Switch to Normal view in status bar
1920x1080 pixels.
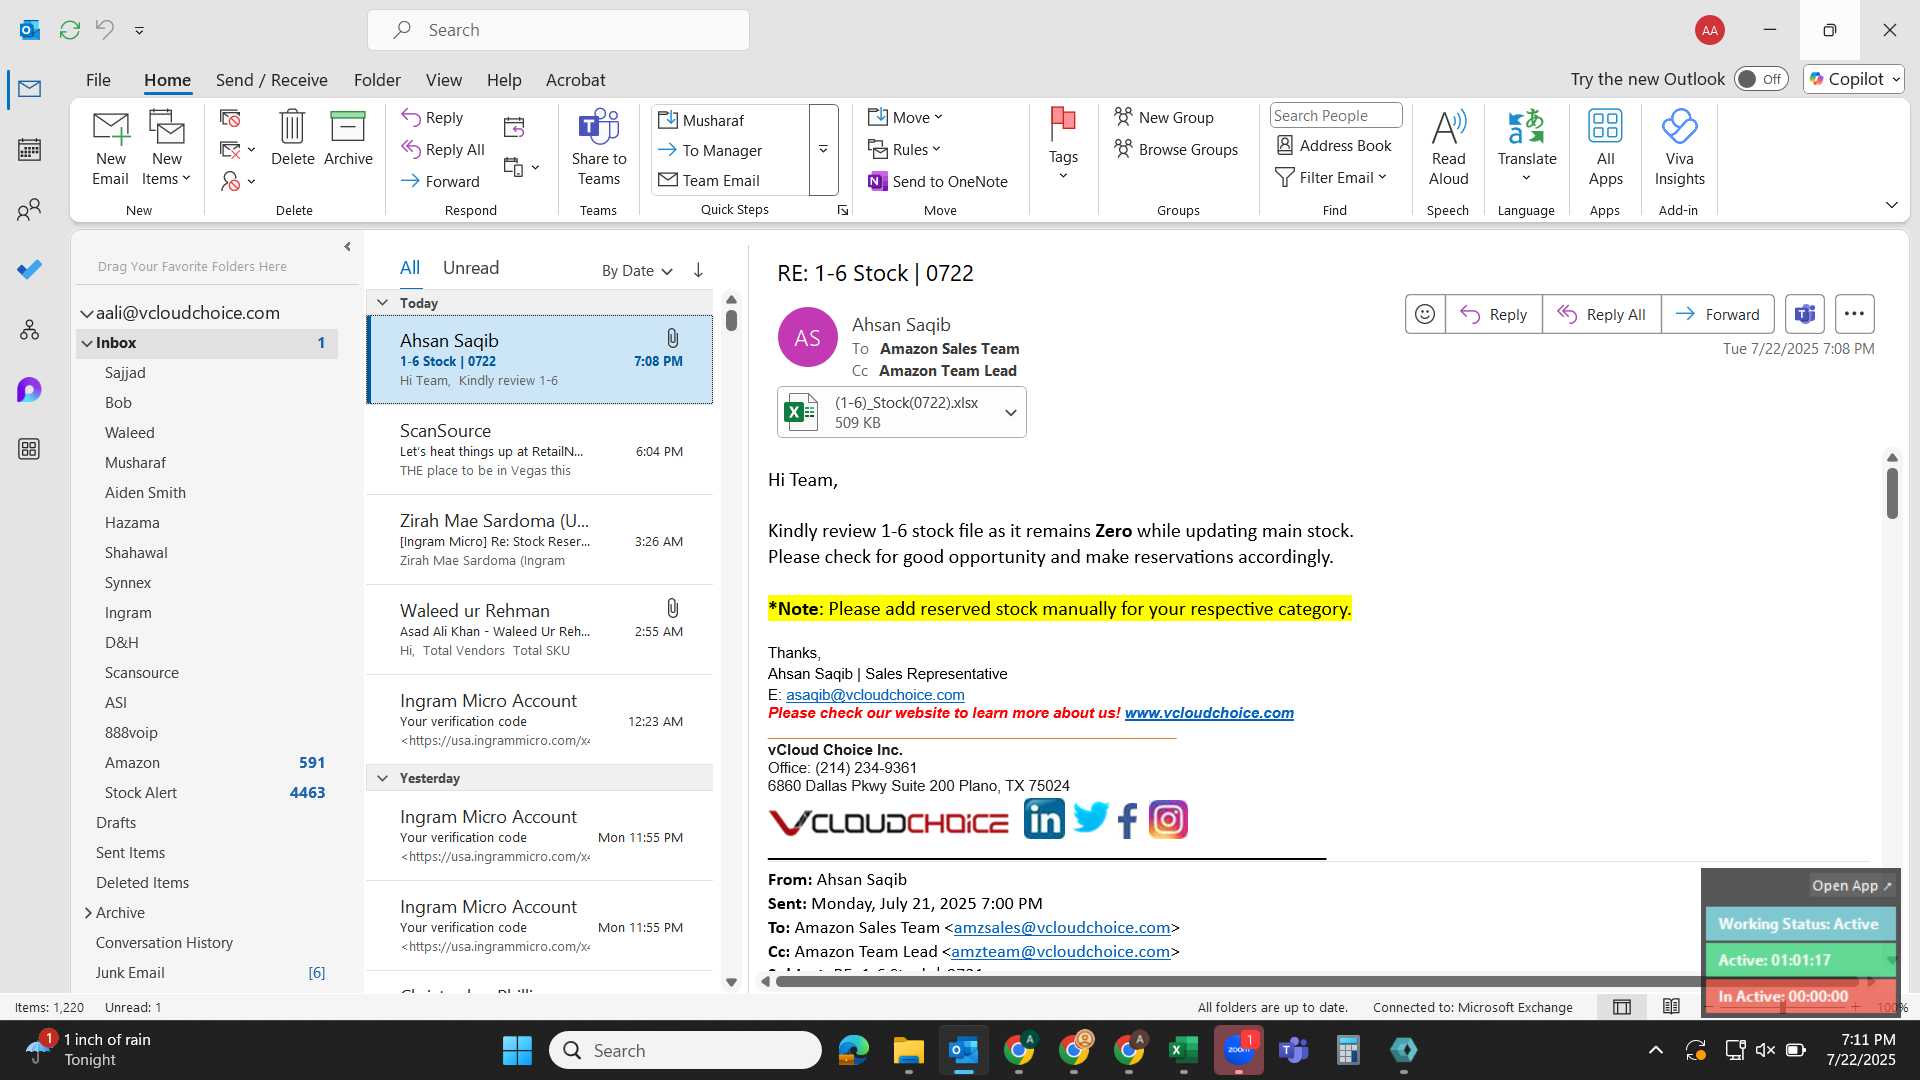[1622, 1007]
